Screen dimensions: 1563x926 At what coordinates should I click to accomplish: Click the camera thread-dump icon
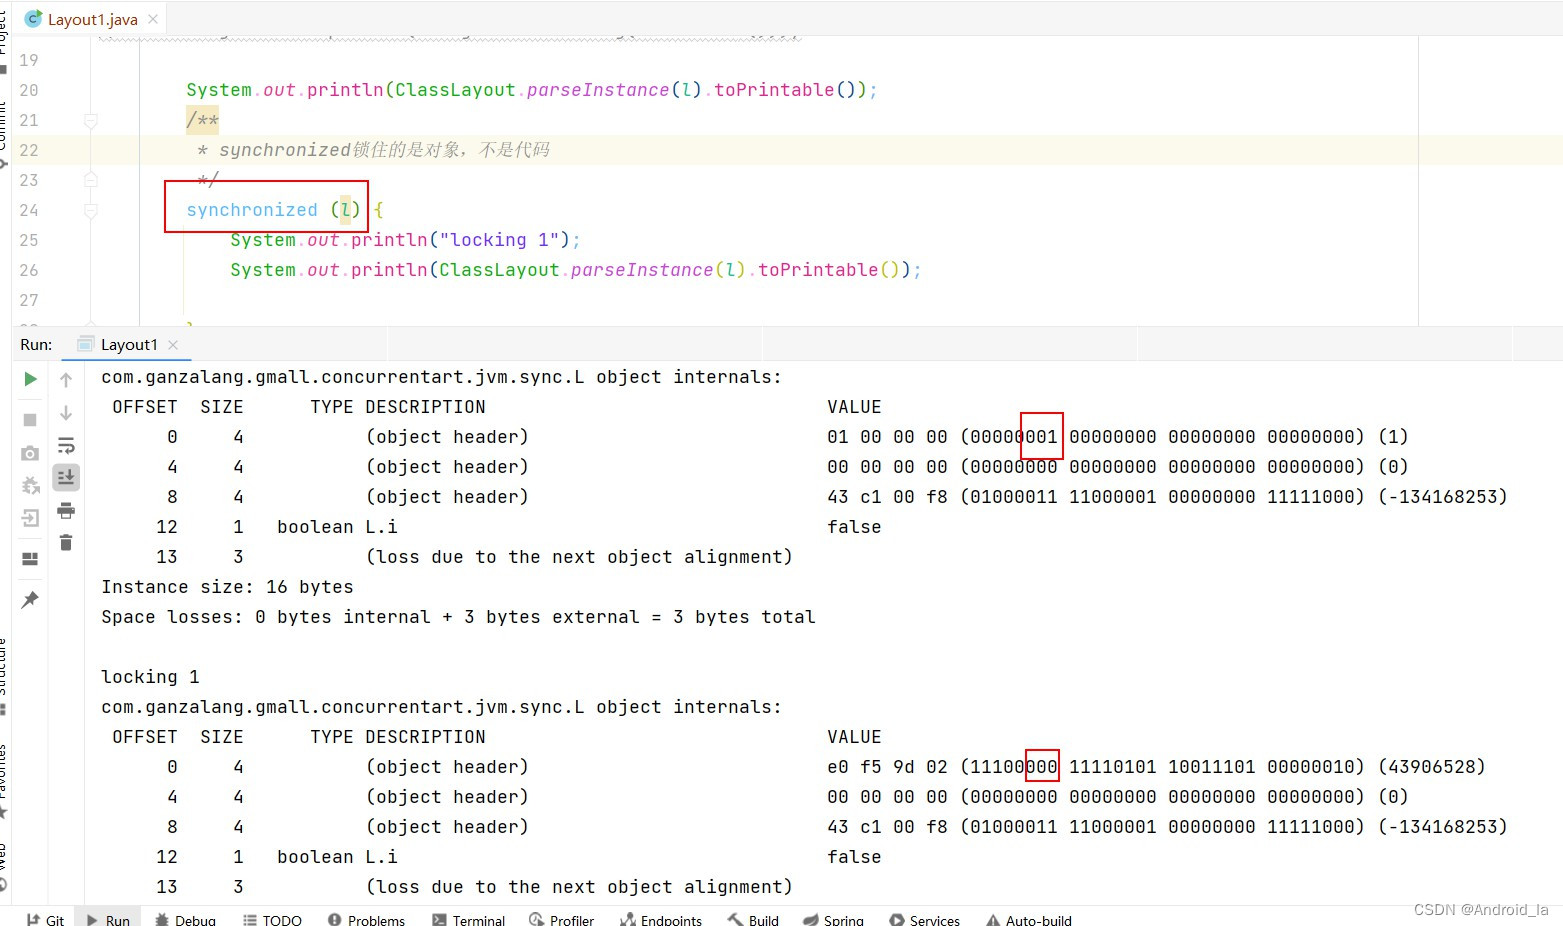(30, 453)
